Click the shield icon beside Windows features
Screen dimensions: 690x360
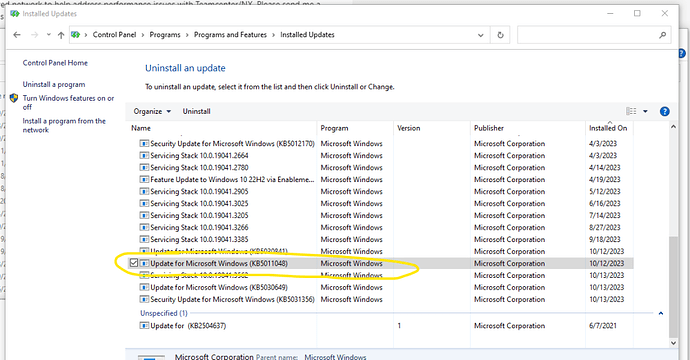14,98
